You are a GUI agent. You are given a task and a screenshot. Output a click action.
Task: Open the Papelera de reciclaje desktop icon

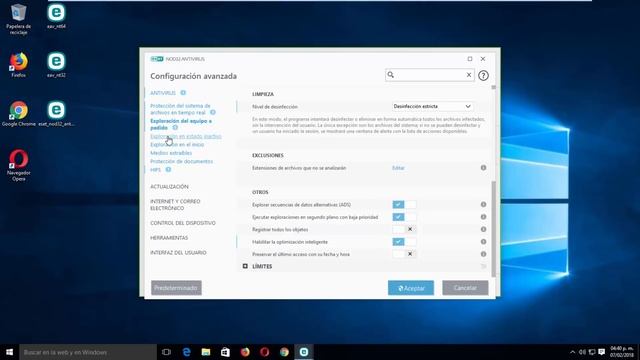[x=18, y=18]
